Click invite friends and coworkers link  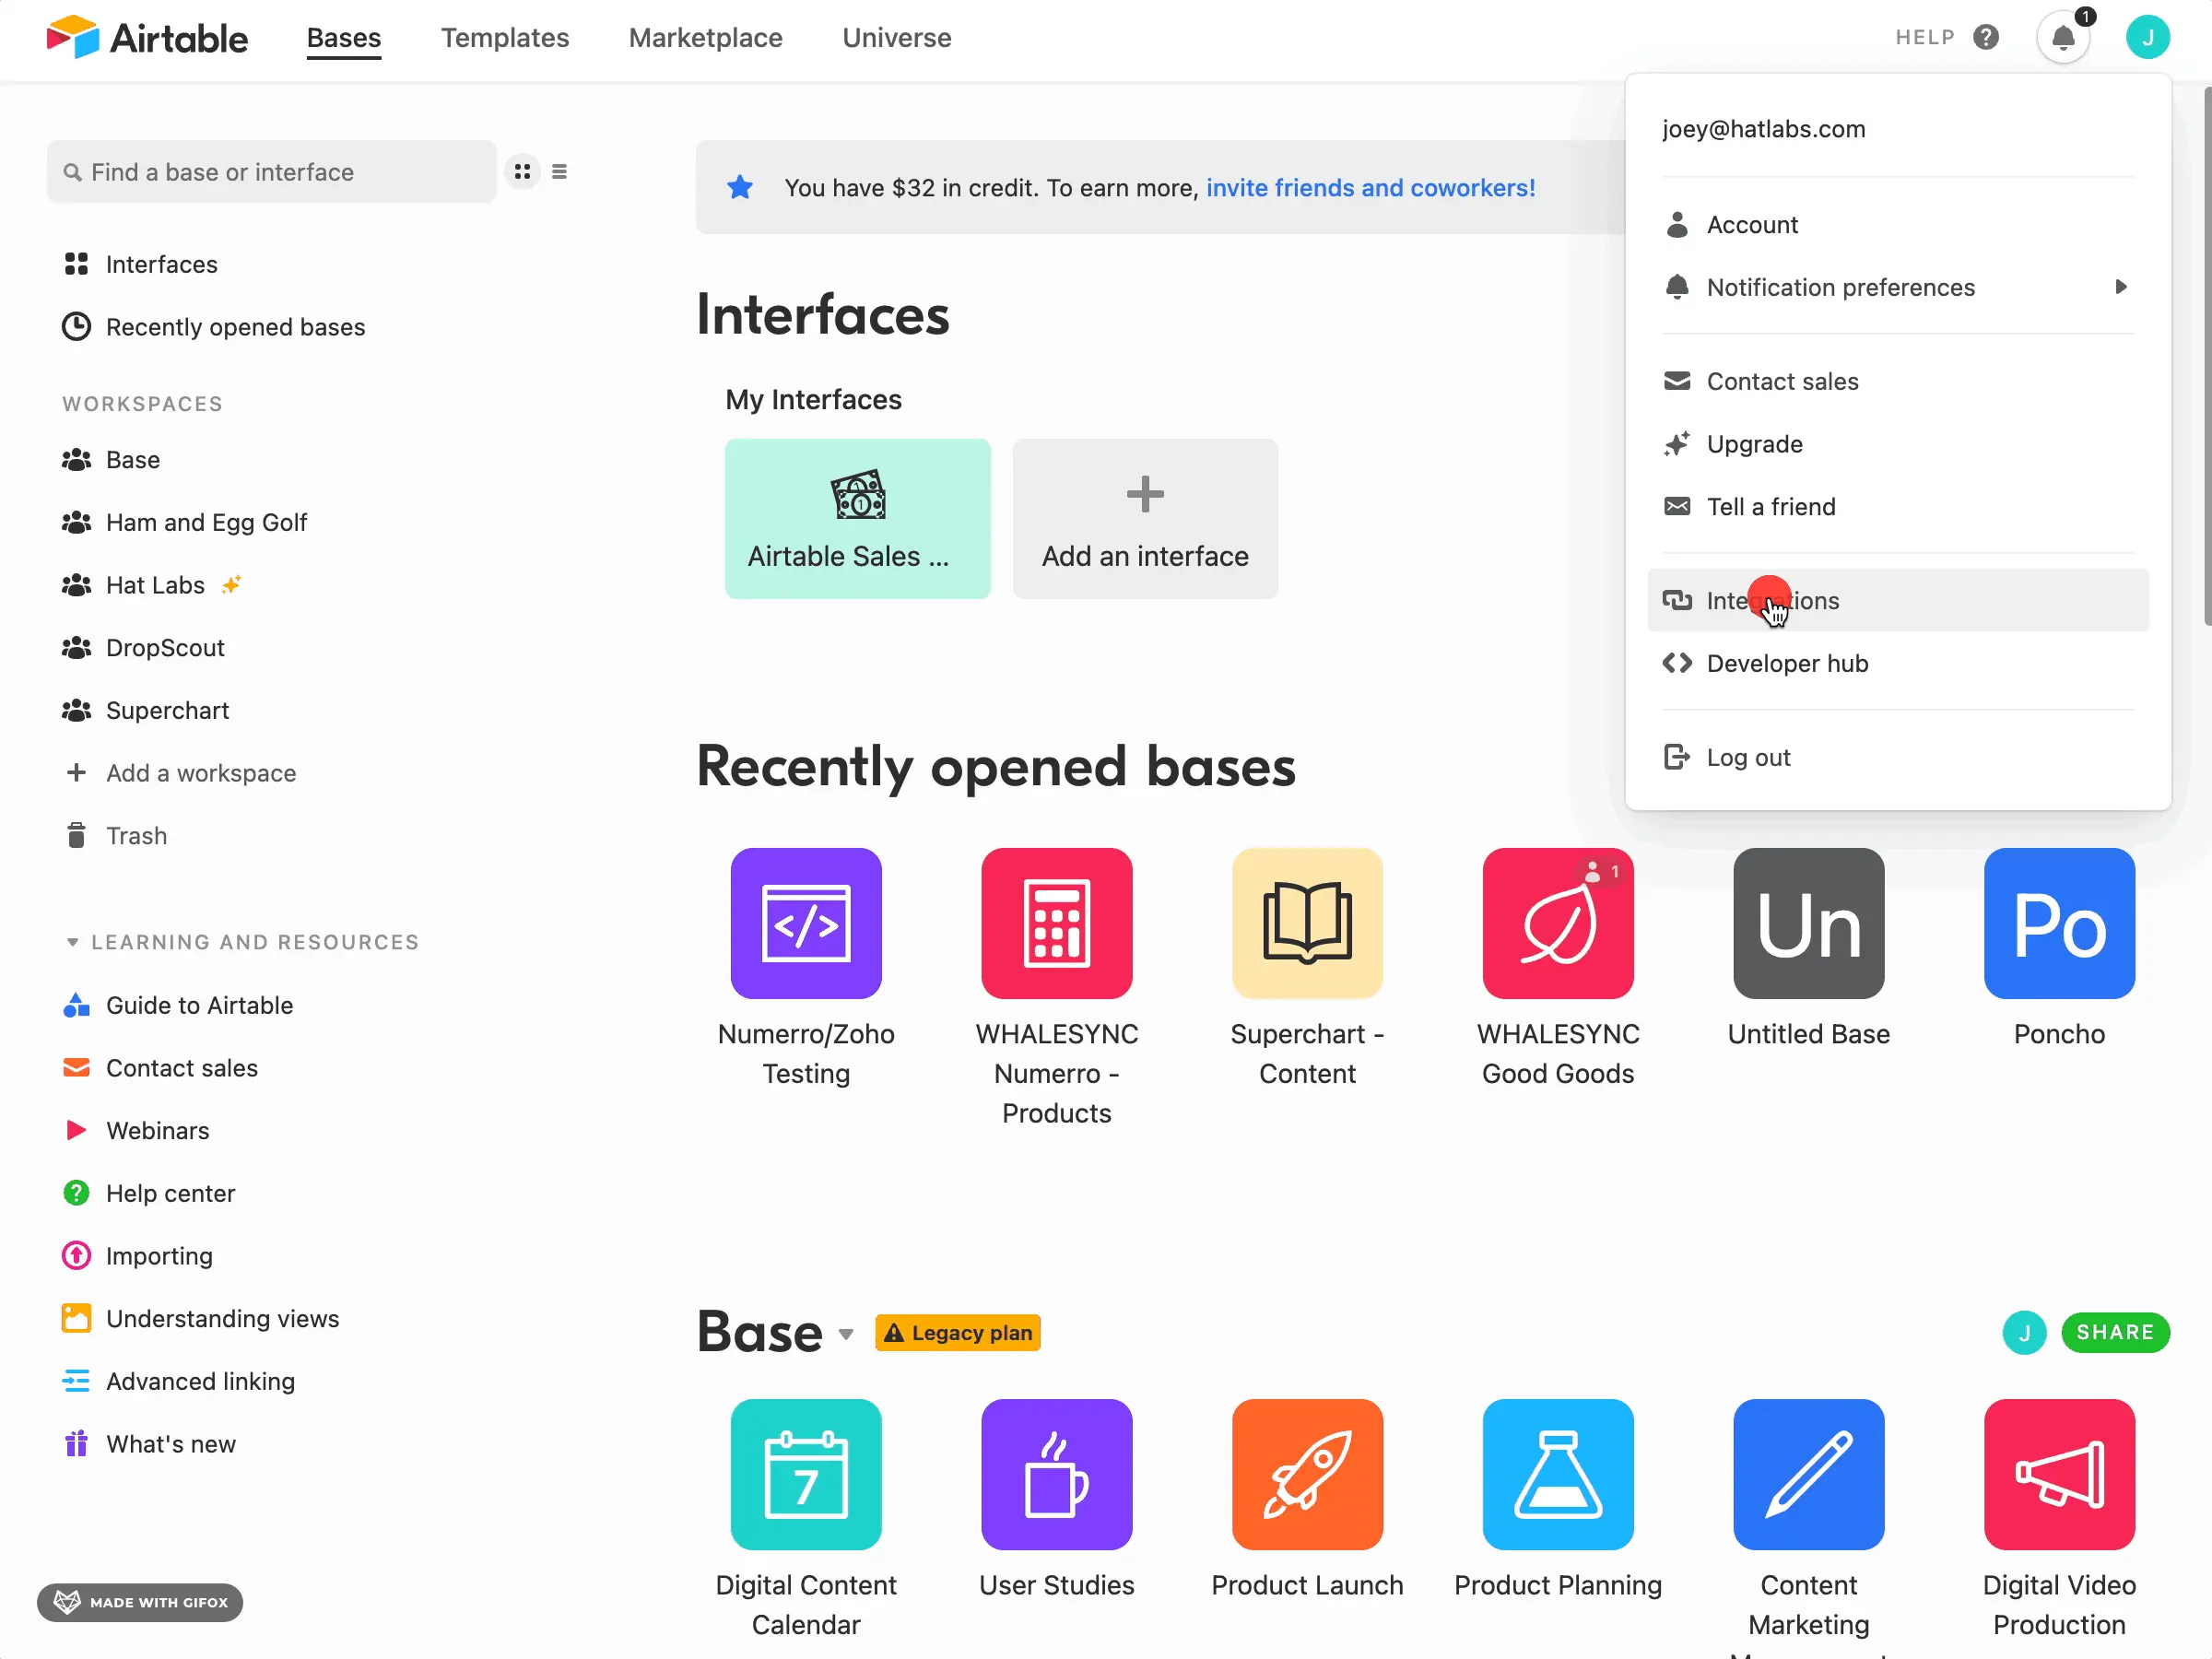1370,187
